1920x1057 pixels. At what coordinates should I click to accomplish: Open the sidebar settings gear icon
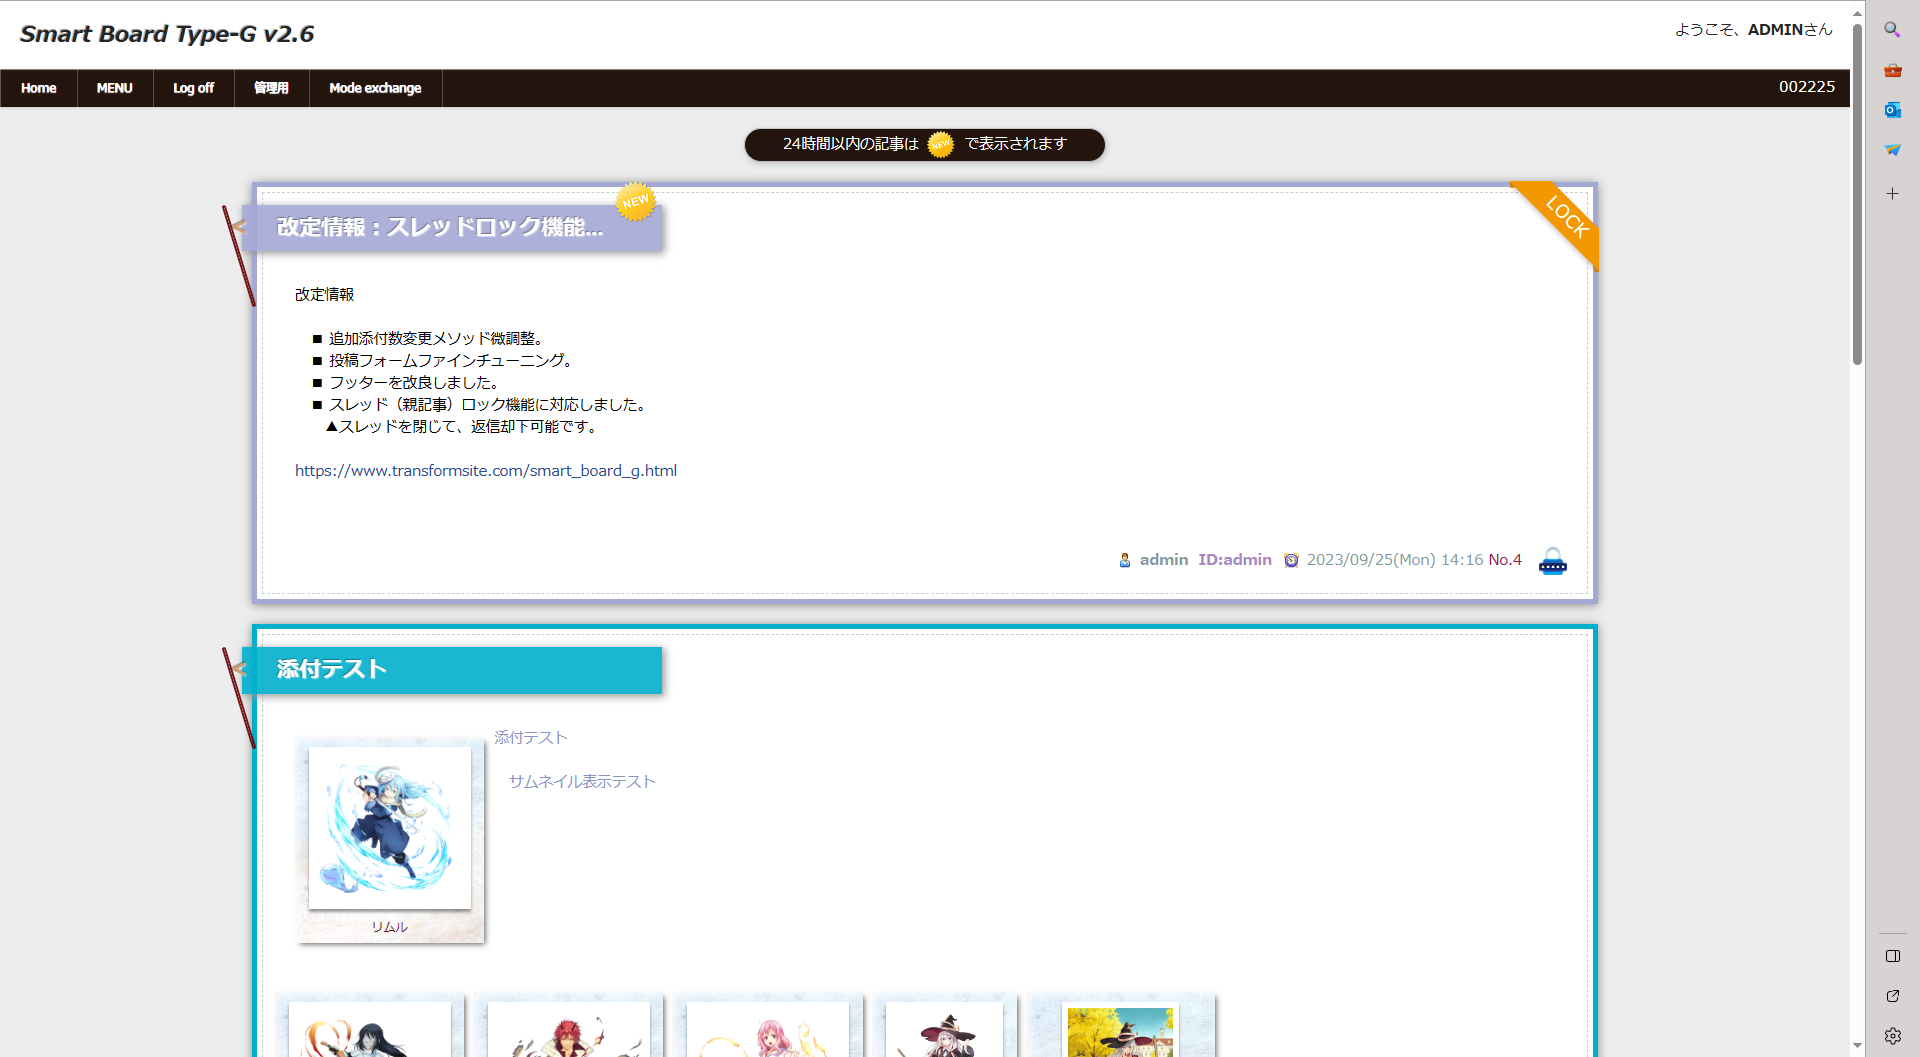tap(1892, 1036)
